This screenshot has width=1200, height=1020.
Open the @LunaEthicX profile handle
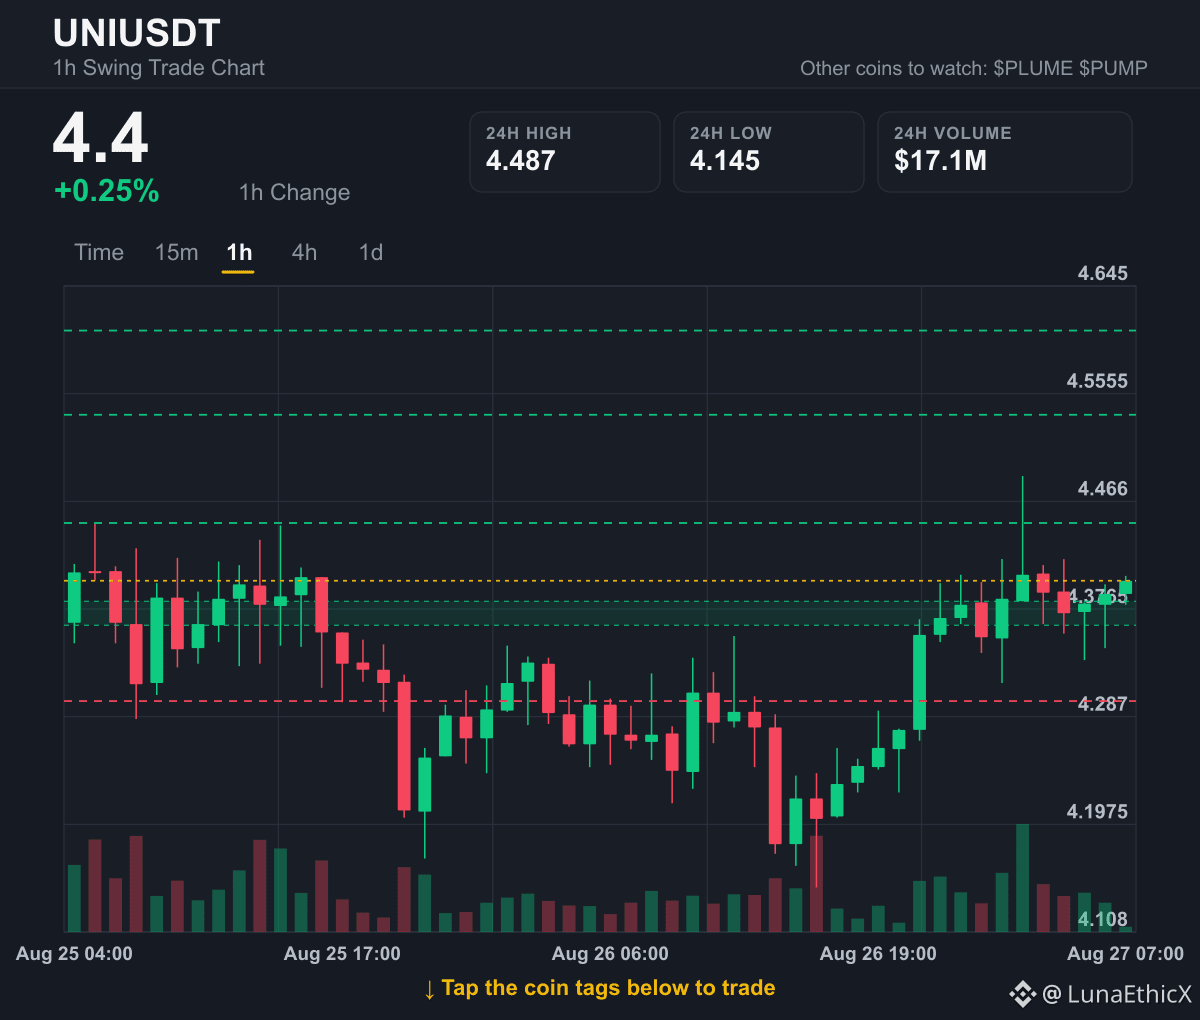[1117, 994]
